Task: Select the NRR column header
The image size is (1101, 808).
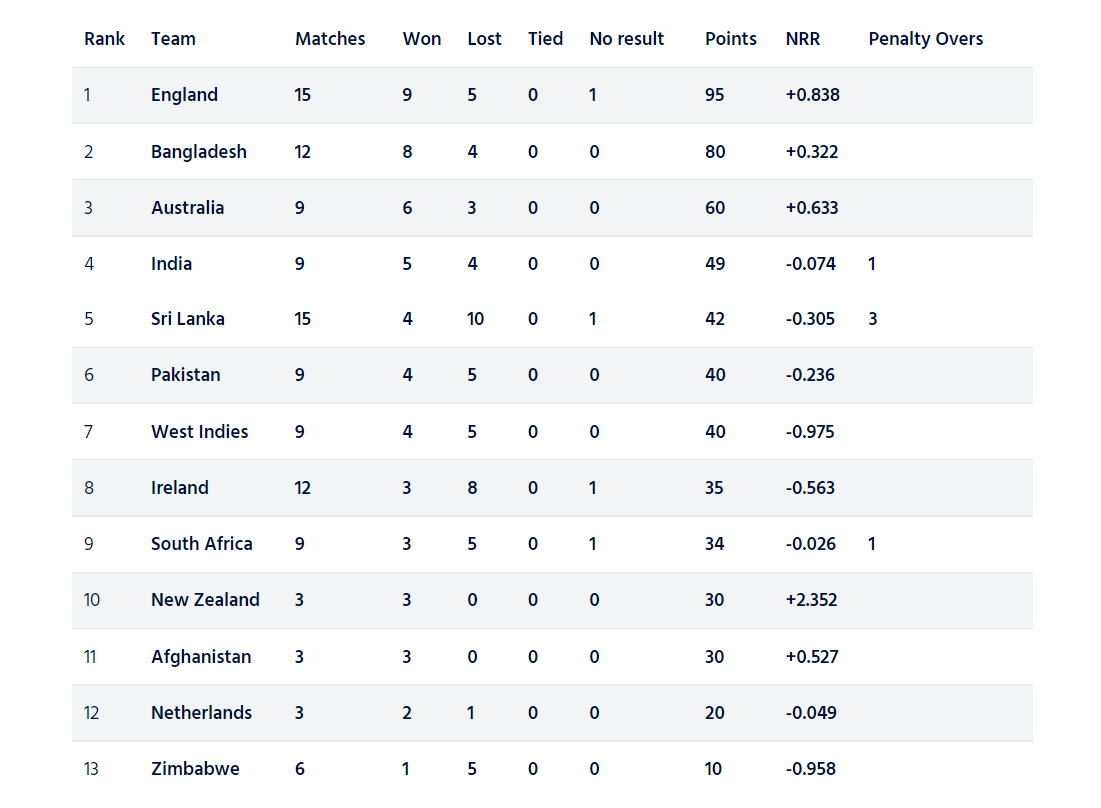Action: coord(803,39)
